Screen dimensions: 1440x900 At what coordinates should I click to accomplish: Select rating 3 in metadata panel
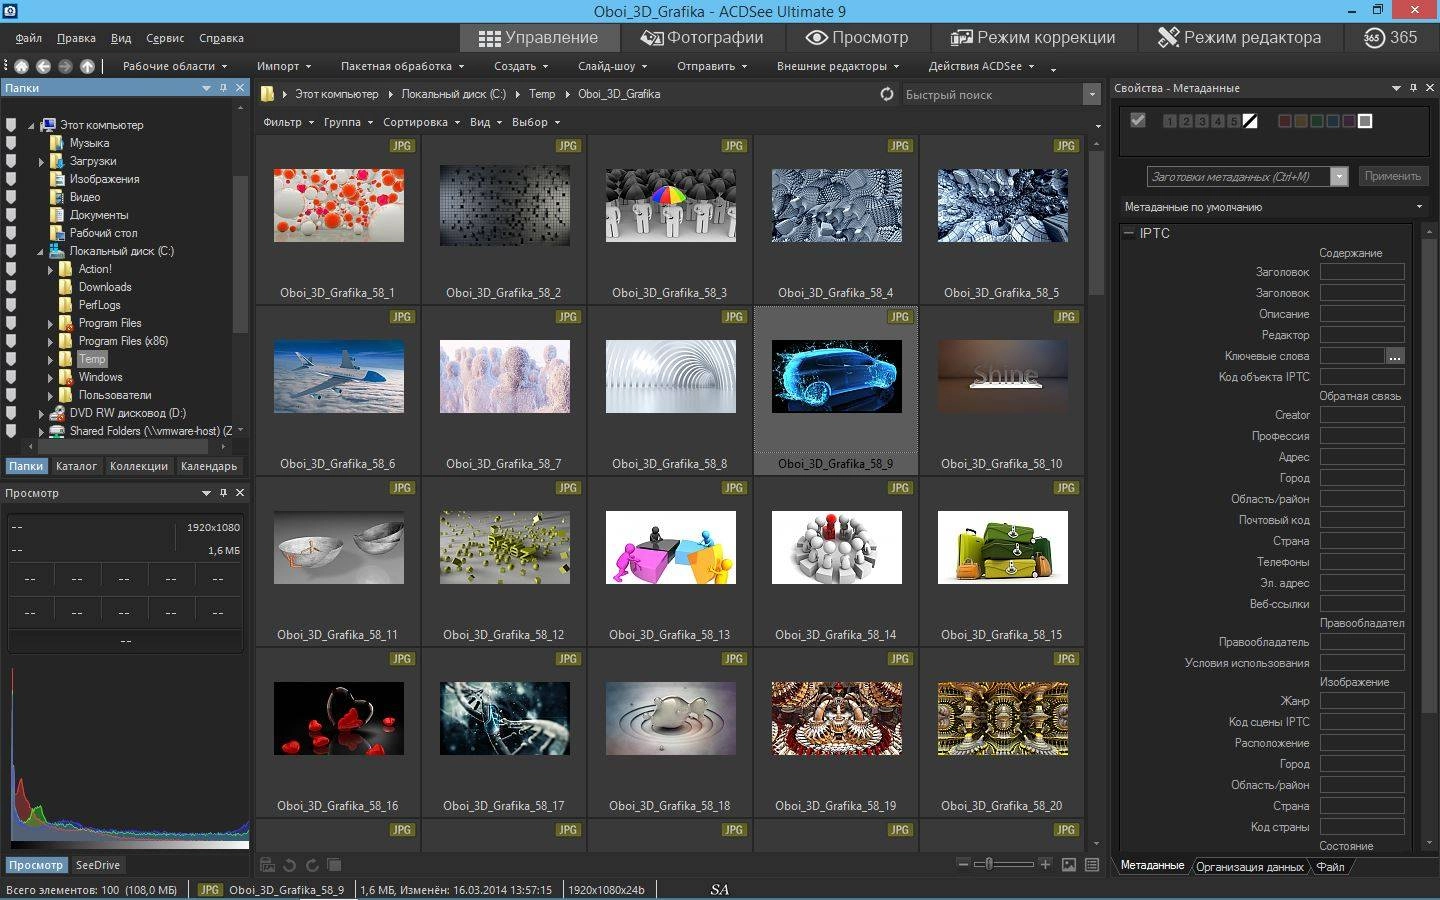(1202, 121)
